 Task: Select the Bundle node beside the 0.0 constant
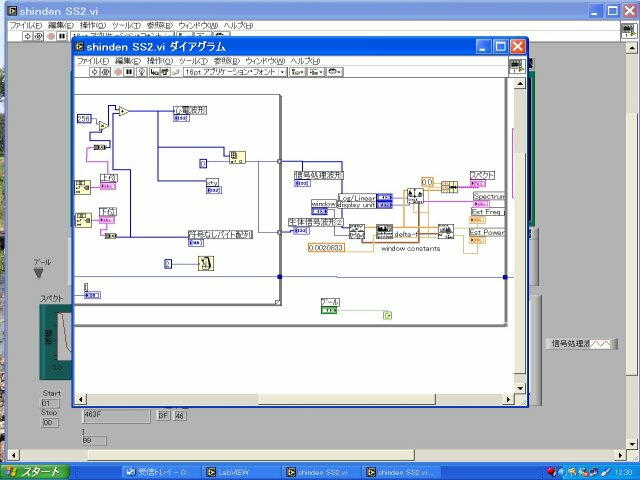[449, 187]
